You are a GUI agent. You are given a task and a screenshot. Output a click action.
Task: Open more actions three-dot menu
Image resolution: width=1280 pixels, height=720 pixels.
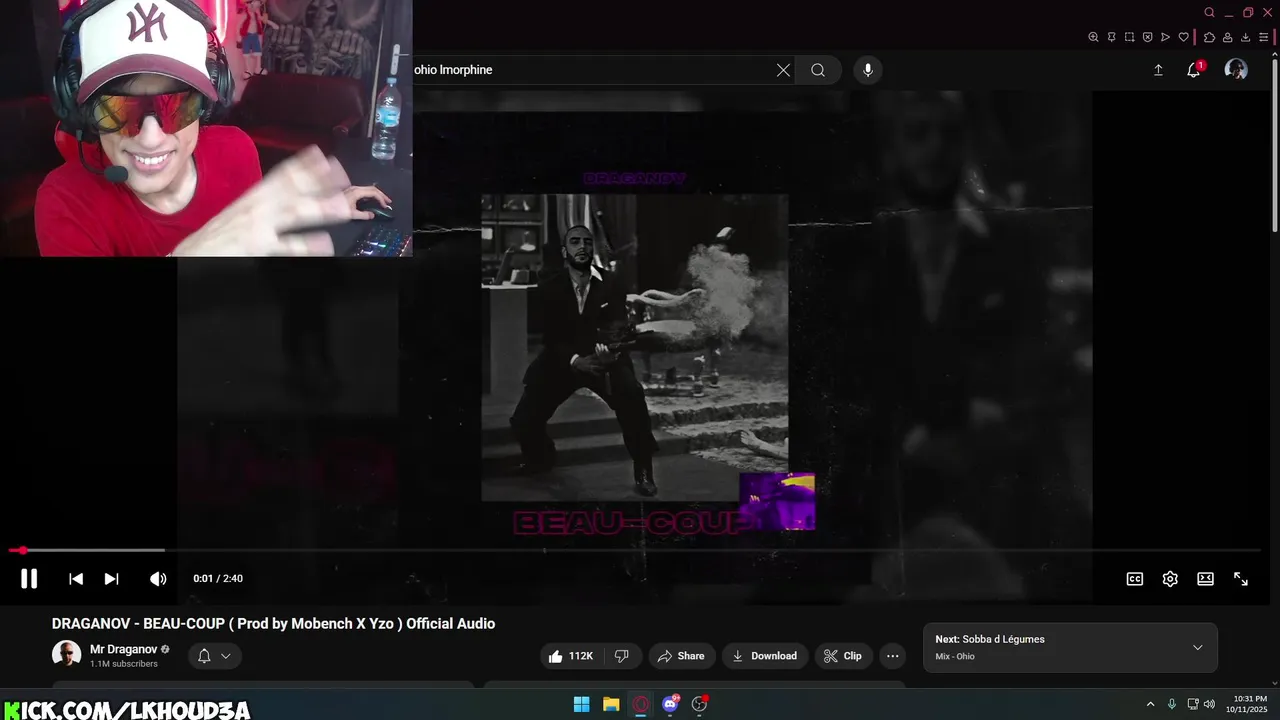(x=893, y=656)
